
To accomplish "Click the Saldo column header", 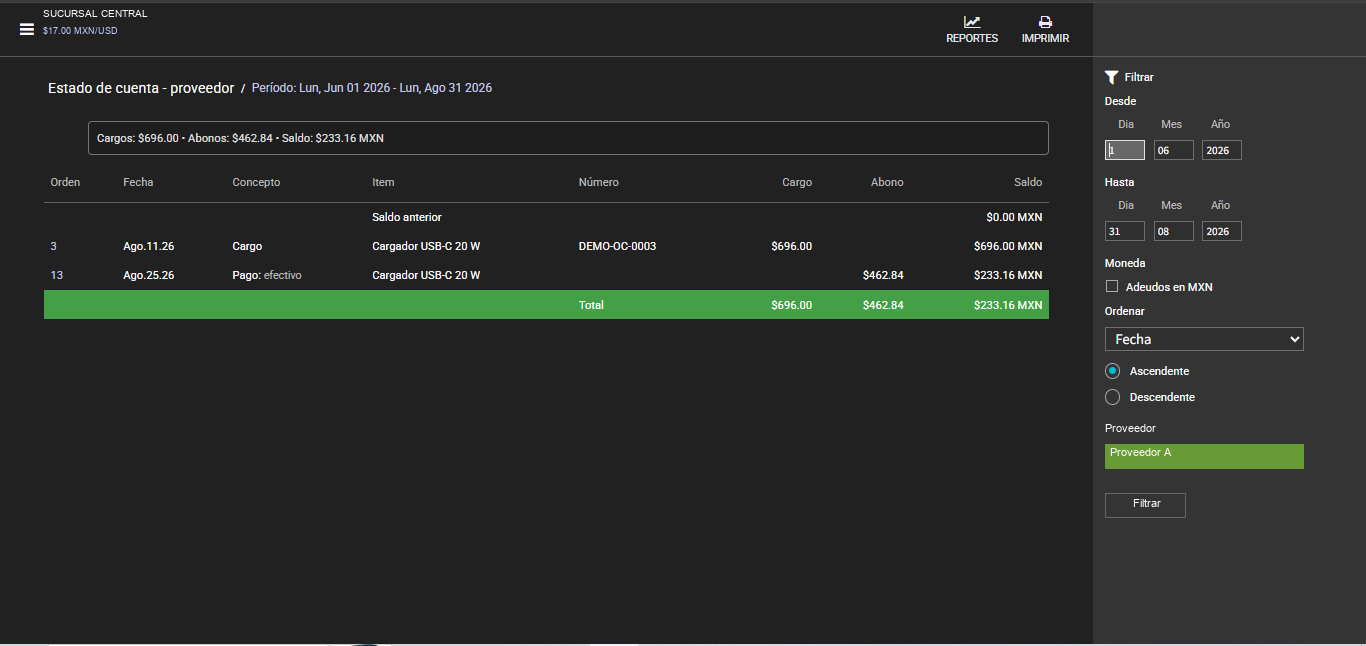I will [1027, 182].
